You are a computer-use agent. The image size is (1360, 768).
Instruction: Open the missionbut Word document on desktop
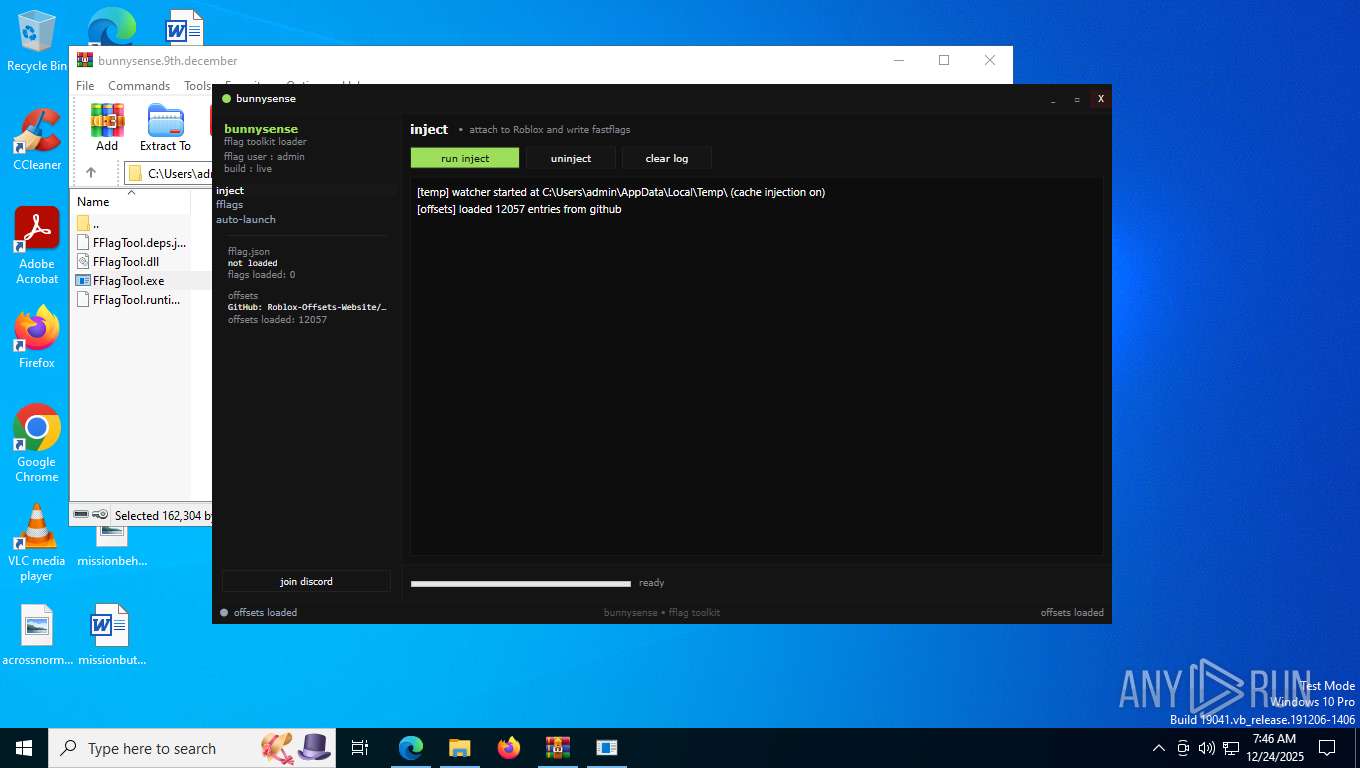(x=111, y=635)
